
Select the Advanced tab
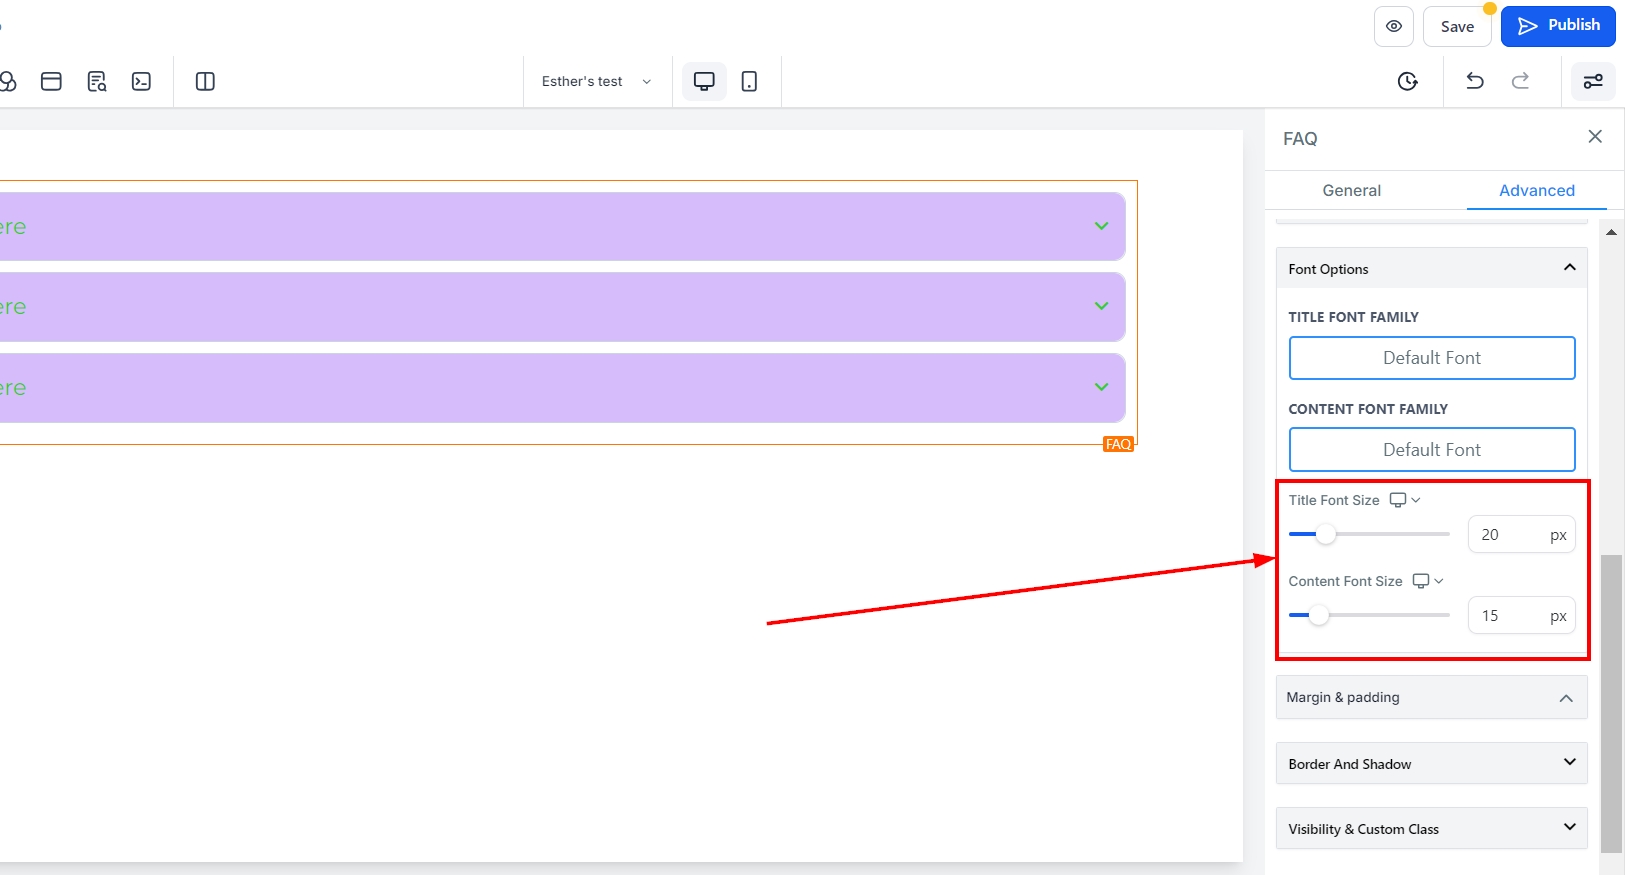coord(1536,190)
